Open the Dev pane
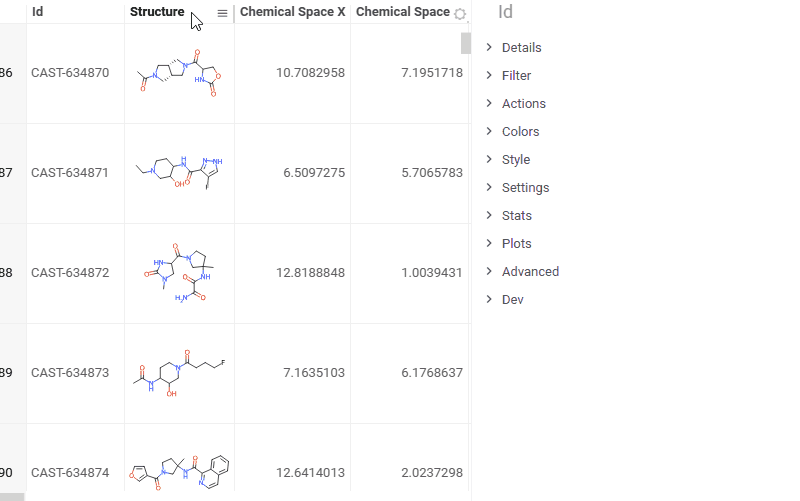 (512, 300)
